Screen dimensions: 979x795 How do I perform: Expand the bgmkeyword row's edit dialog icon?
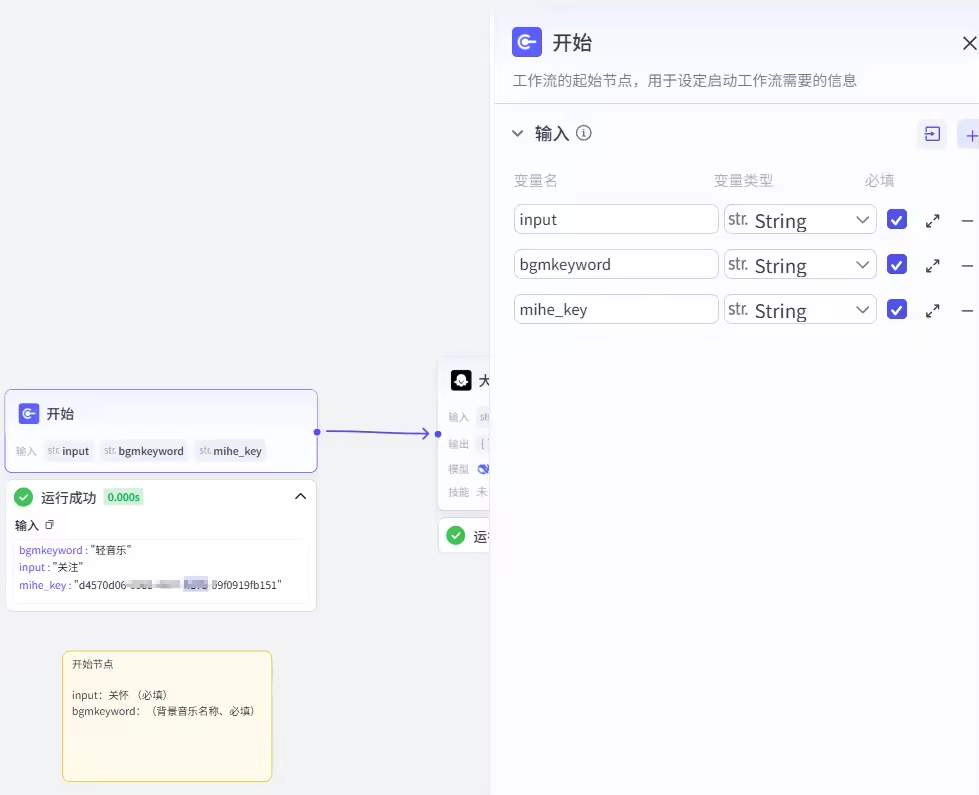(932, 266)
